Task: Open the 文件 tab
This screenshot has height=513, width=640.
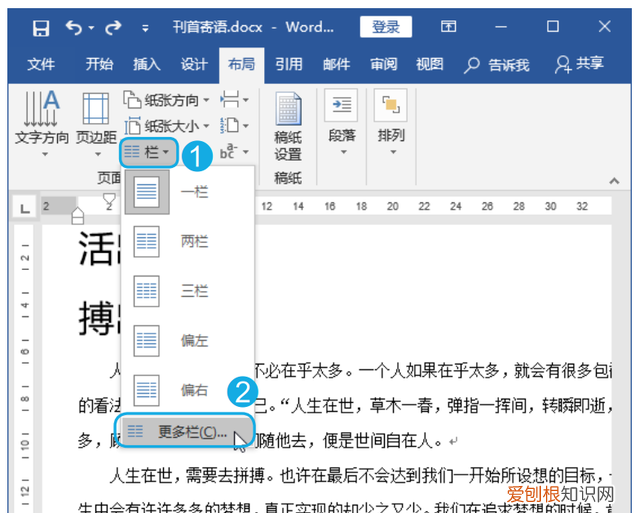Action: click(41, 64)
